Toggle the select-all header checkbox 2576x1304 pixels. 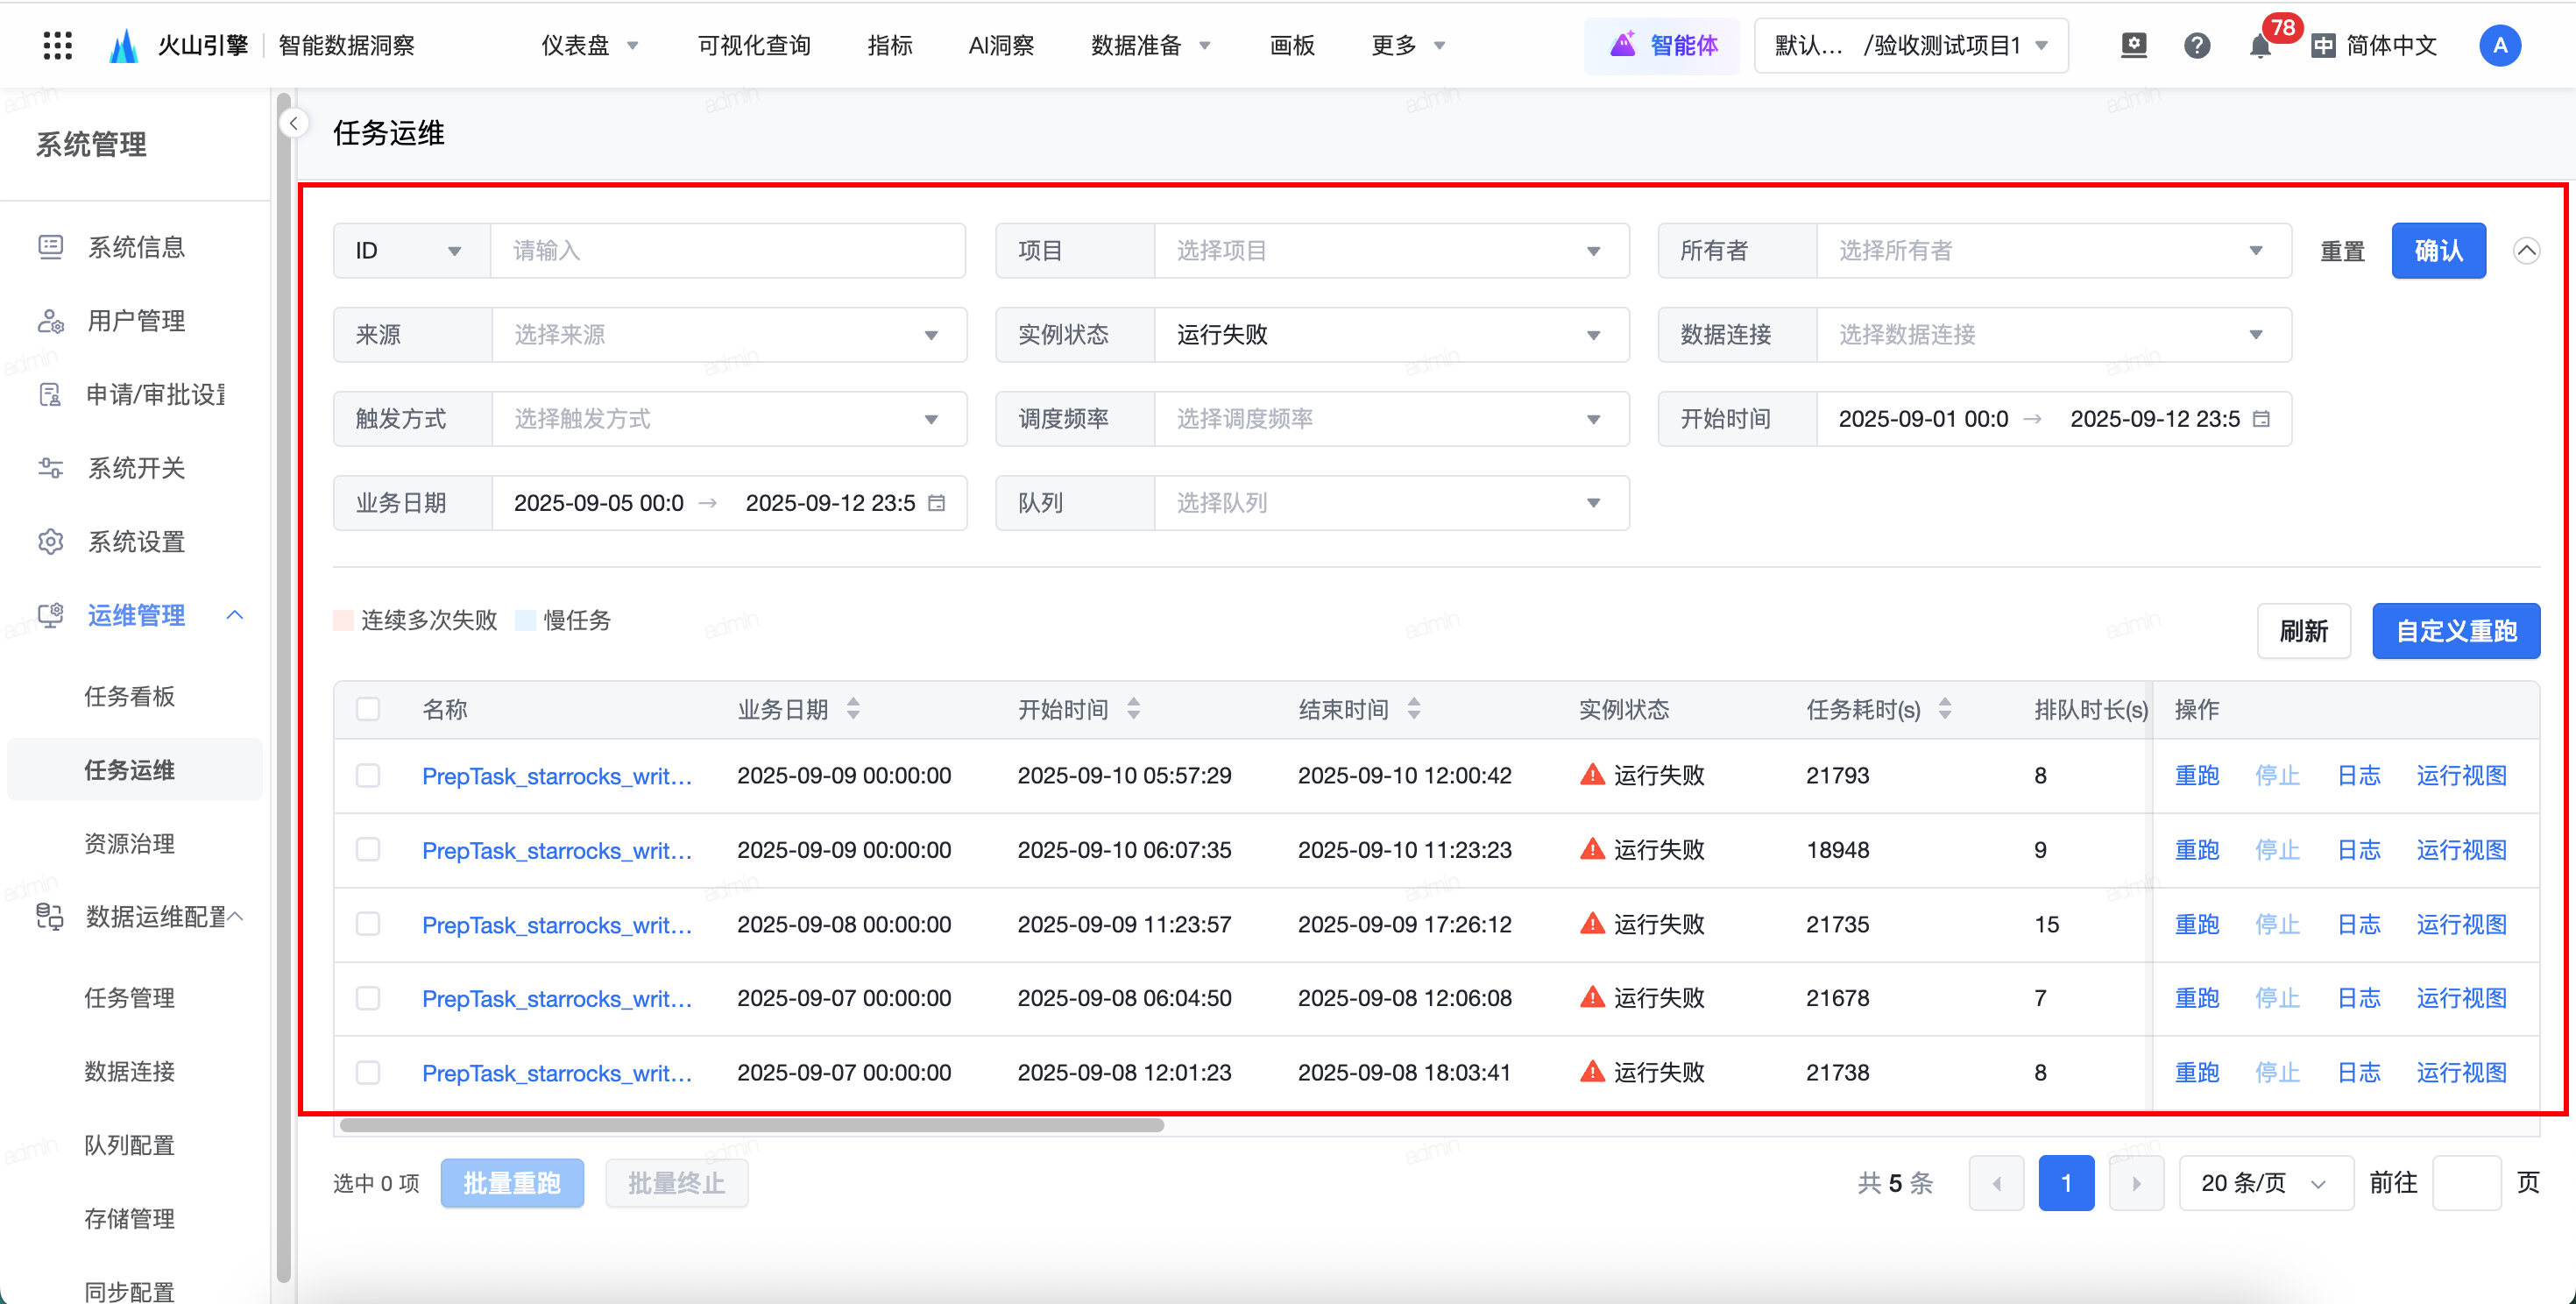coord(368,709)
